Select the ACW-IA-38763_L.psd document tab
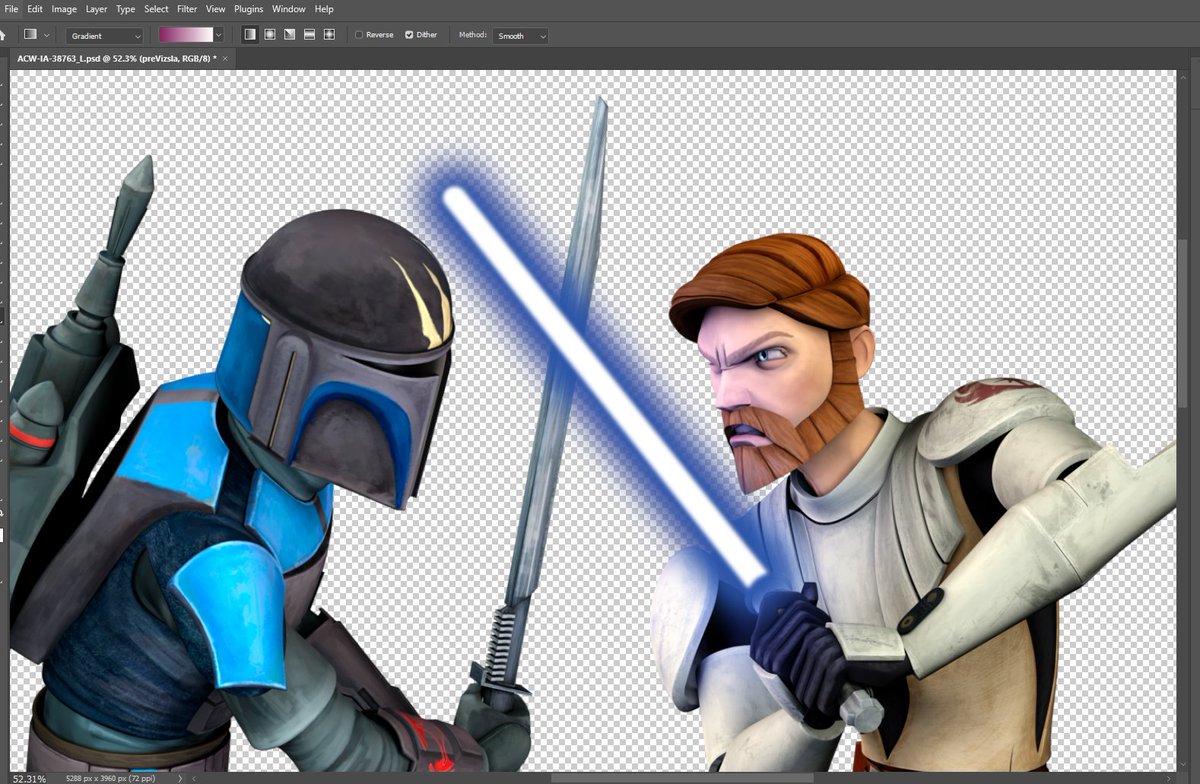Viewport: 1200px width, 784px height. click(x=115, y=59)
